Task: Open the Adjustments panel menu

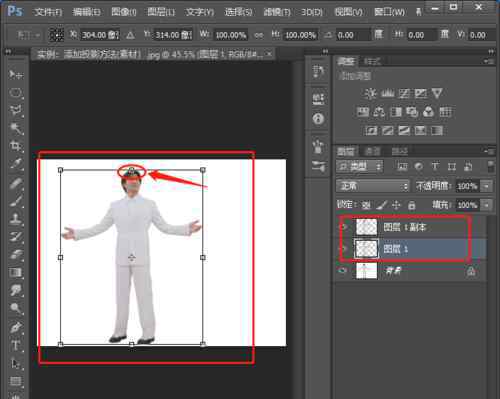Action: click(x=489, y=61)
